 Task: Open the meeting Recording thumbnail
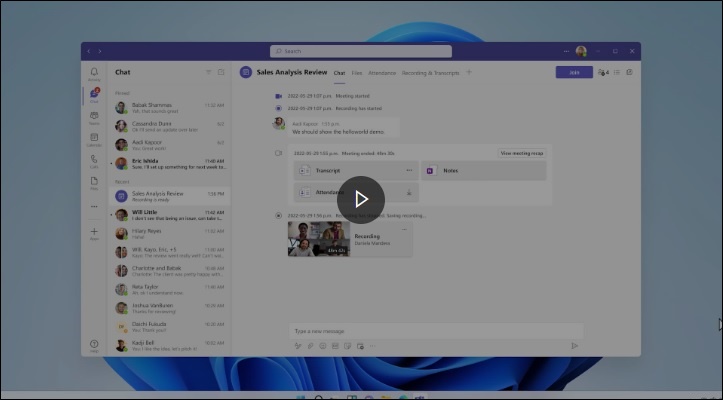319,239
